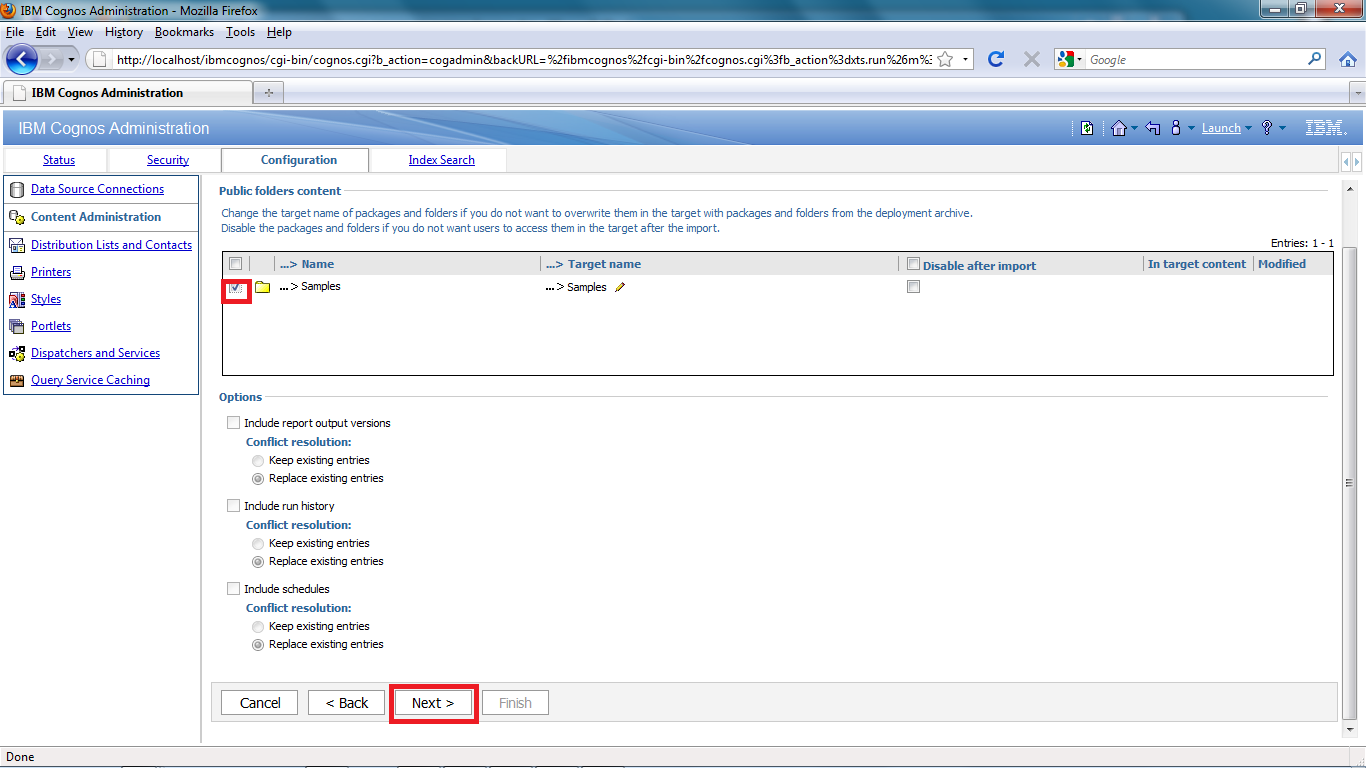Enable Include run history checkbox
The height and width of the screenshot is (768, 1366).
click(234, 506)
